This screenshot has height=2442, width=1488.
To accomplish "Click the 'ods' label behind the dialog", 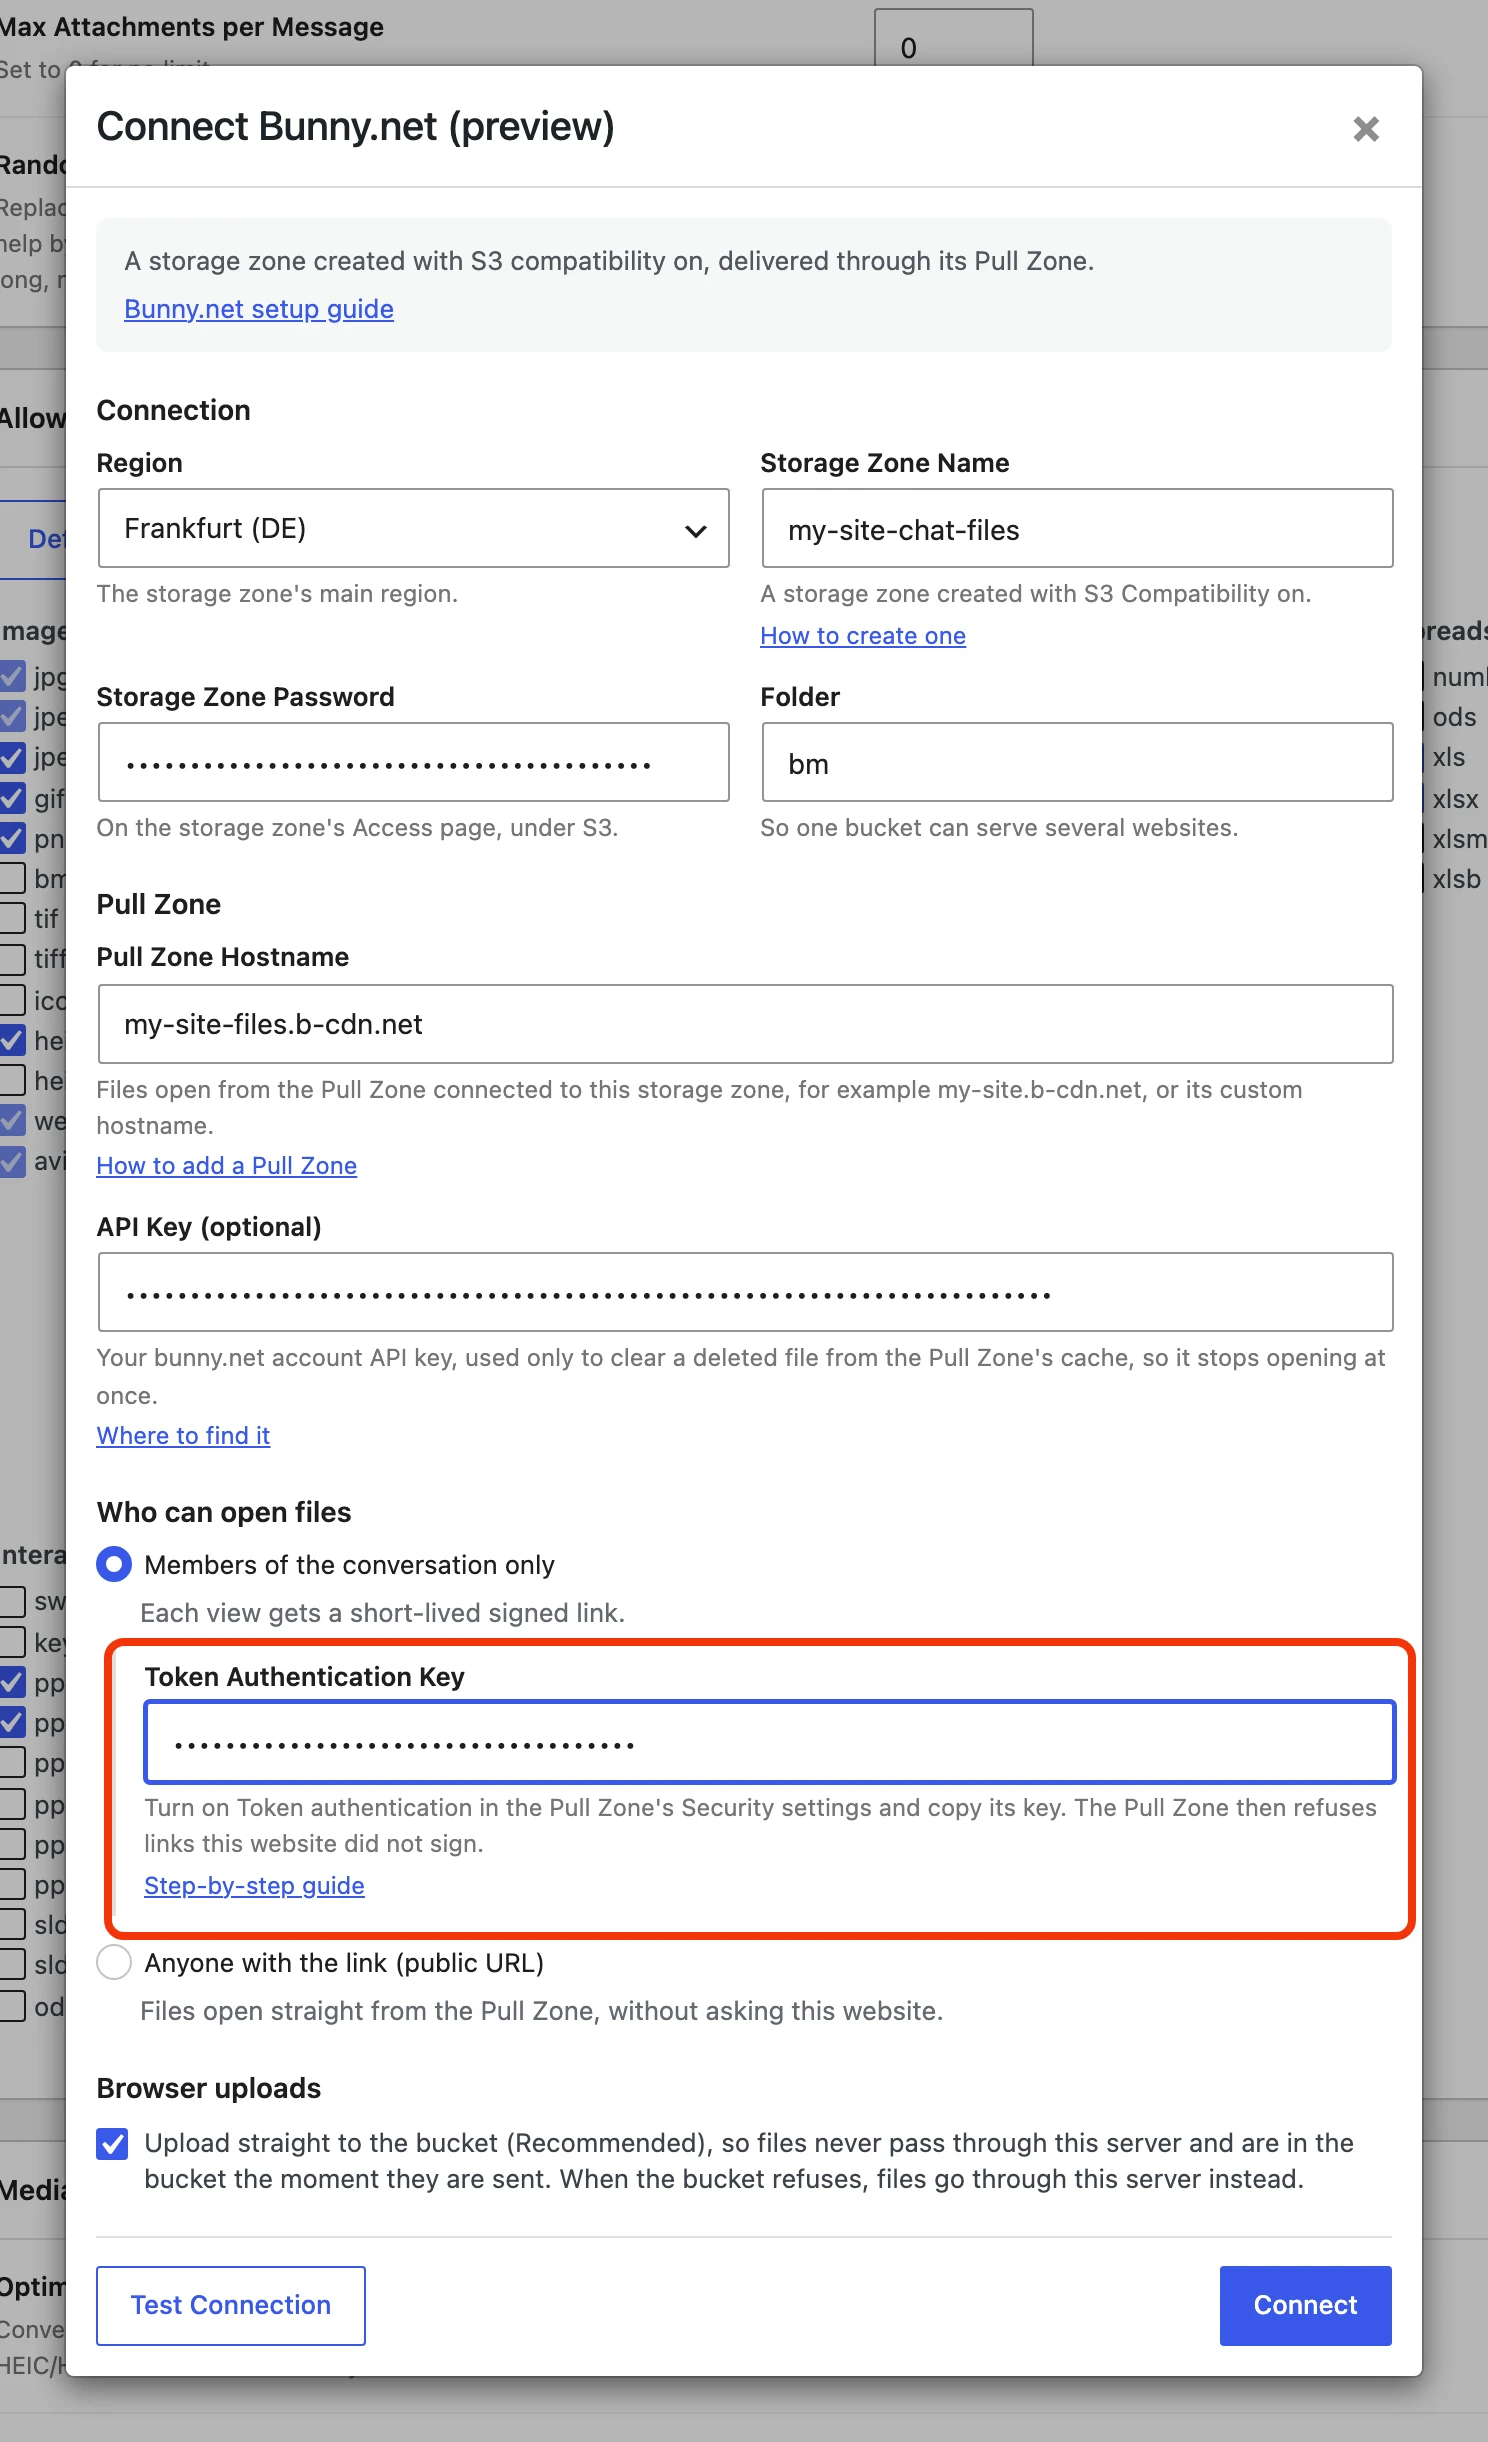I will (1454, 717).
